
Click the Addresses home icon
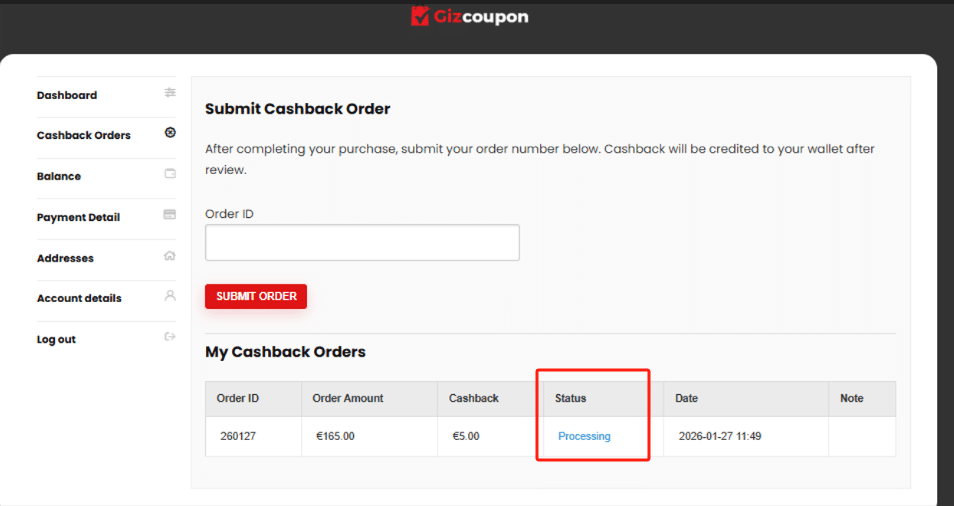(170, 256)
